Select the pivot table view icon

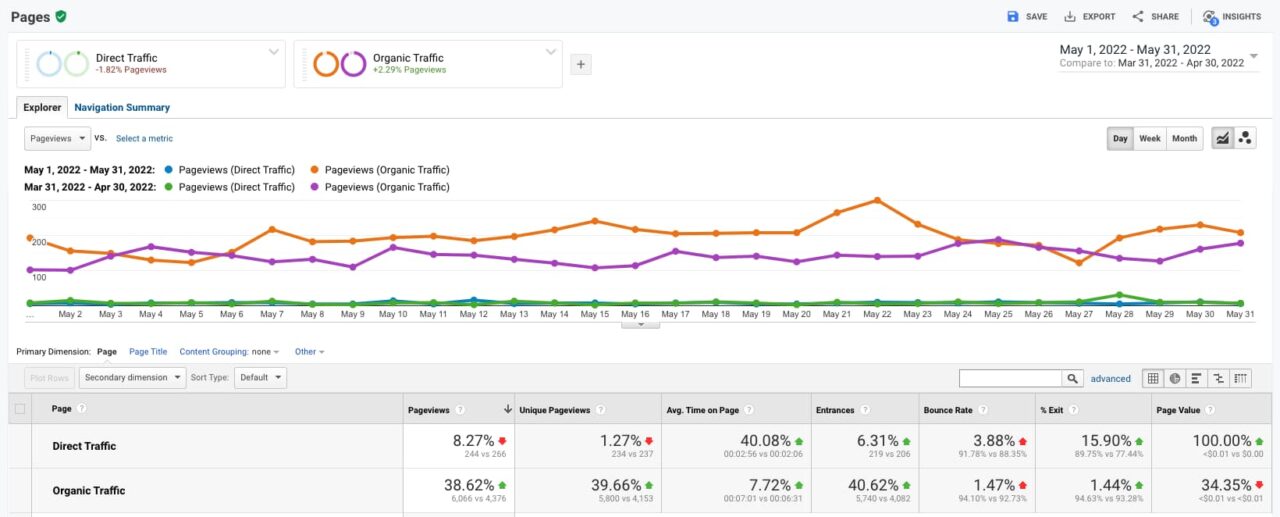1241,379
